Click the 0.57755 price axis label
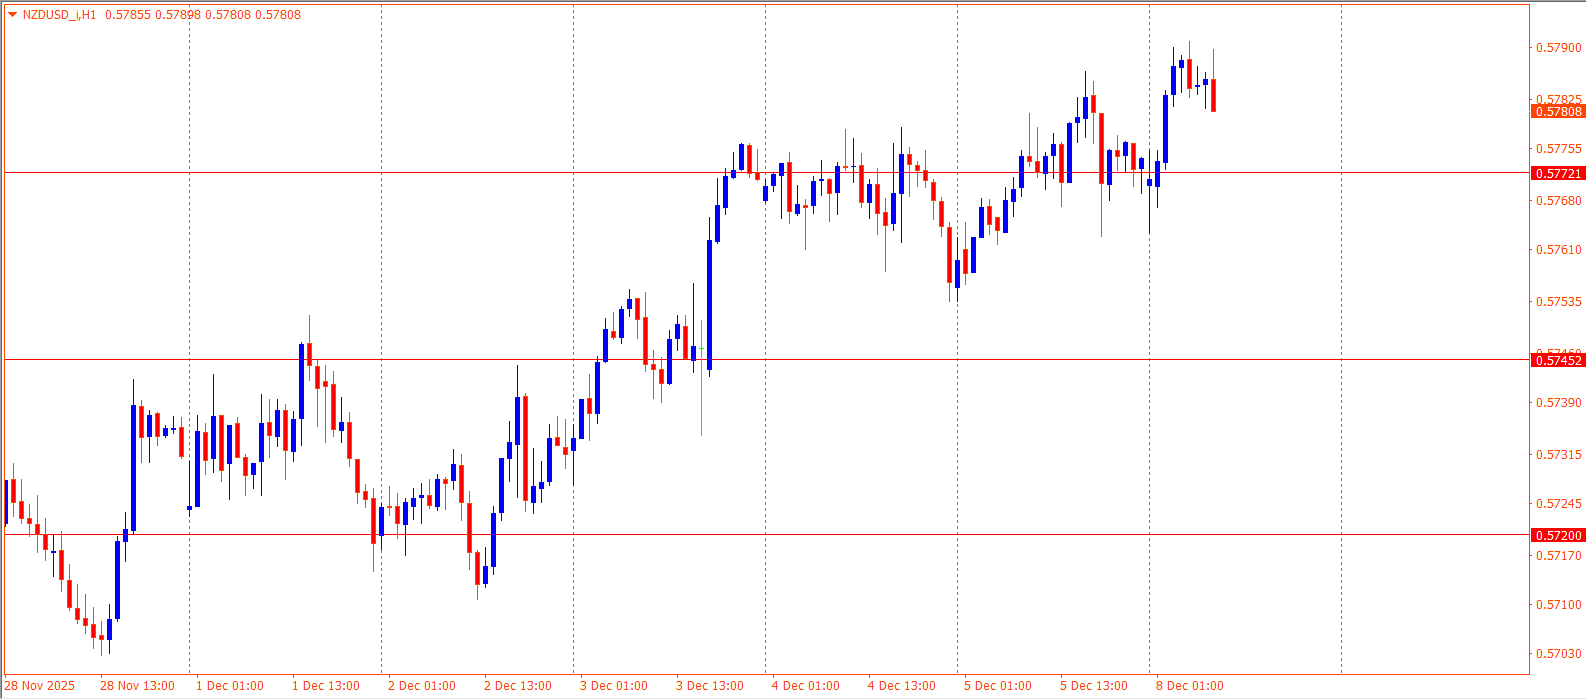Image resolution: width=1586 pixels, height=700 pixels. [x=1559, y=149]
